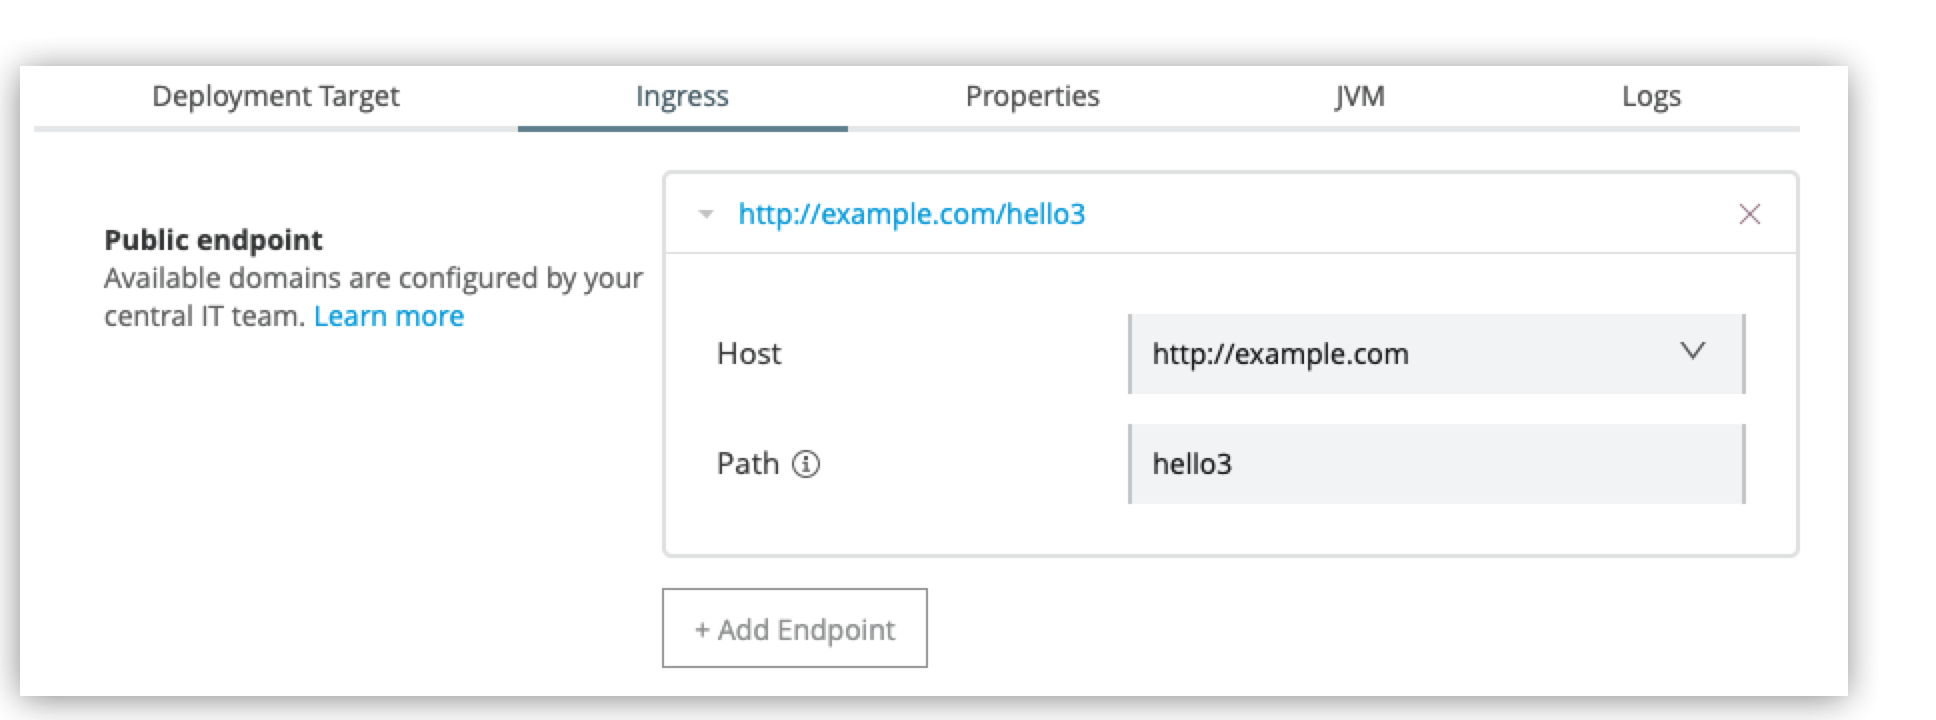Expand the Host selection chevron
Image resolution: width=1936 pixels, height=720 pixels.
click(1691, 352)
